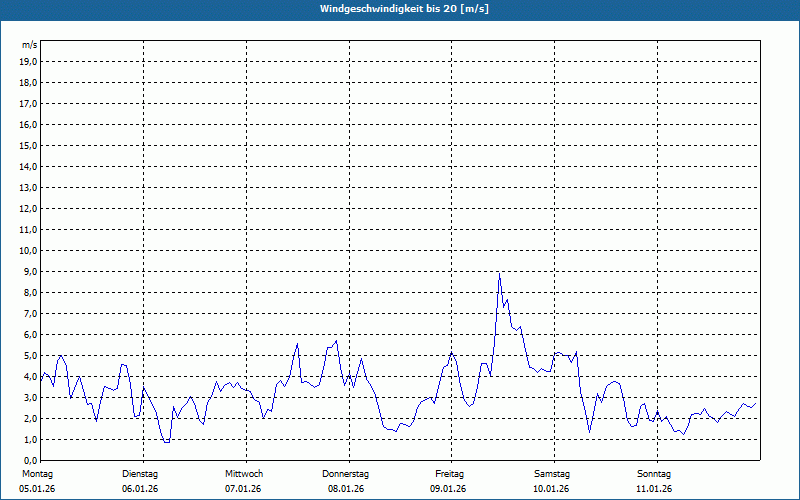Image resolution: width=800 pixels, height=500 pixels.
Task: Click the date label 11.01.26
Action: tap(654, 489)
